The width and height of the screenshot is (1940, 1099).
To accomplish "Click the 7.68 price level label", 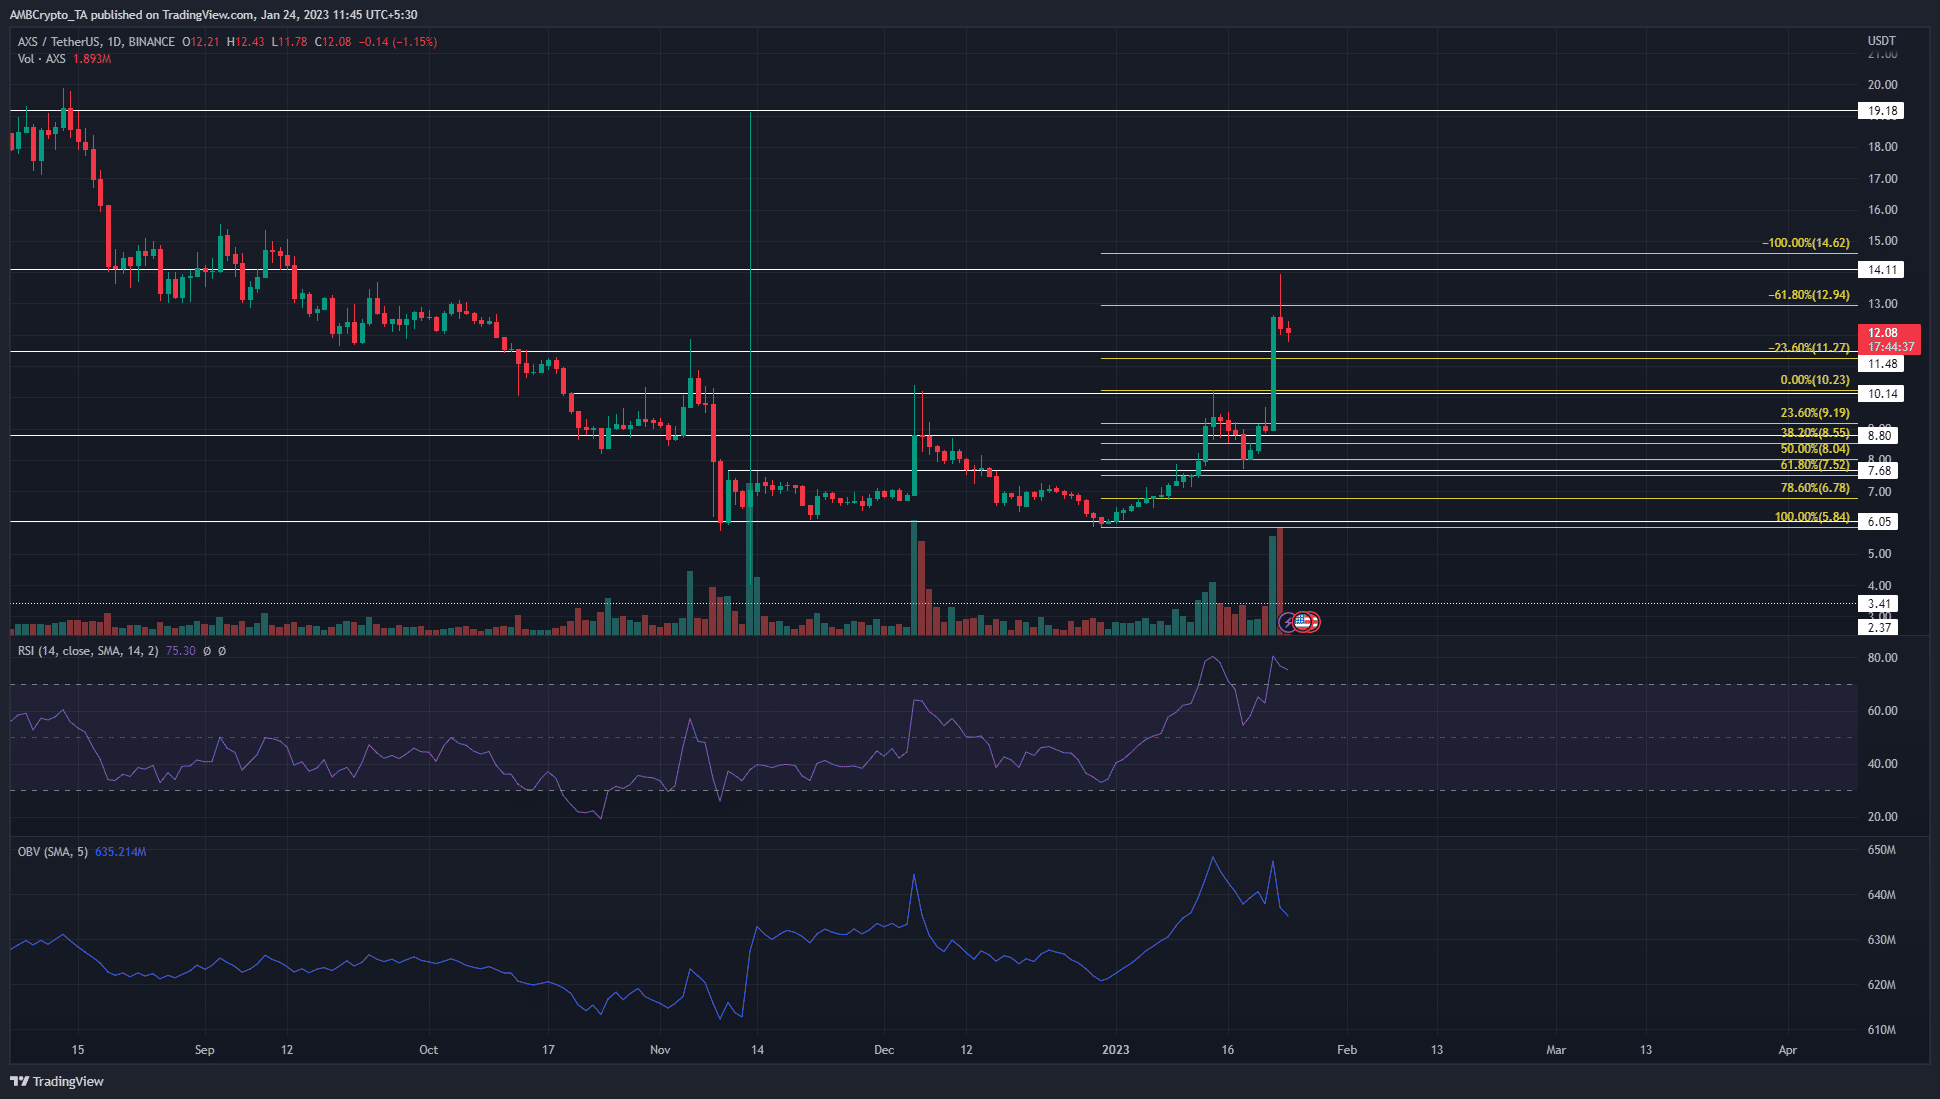I will coord(1879,471).
